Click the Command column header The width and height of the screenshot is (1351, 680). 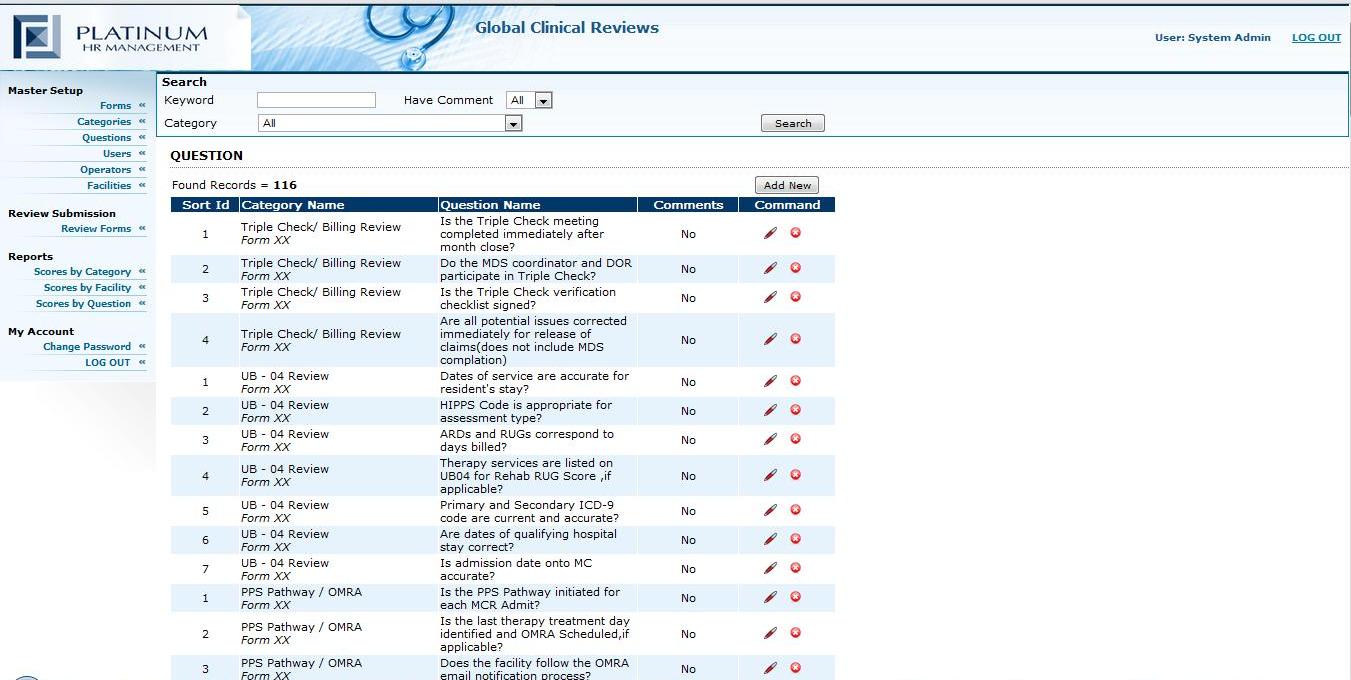(787, 205)
